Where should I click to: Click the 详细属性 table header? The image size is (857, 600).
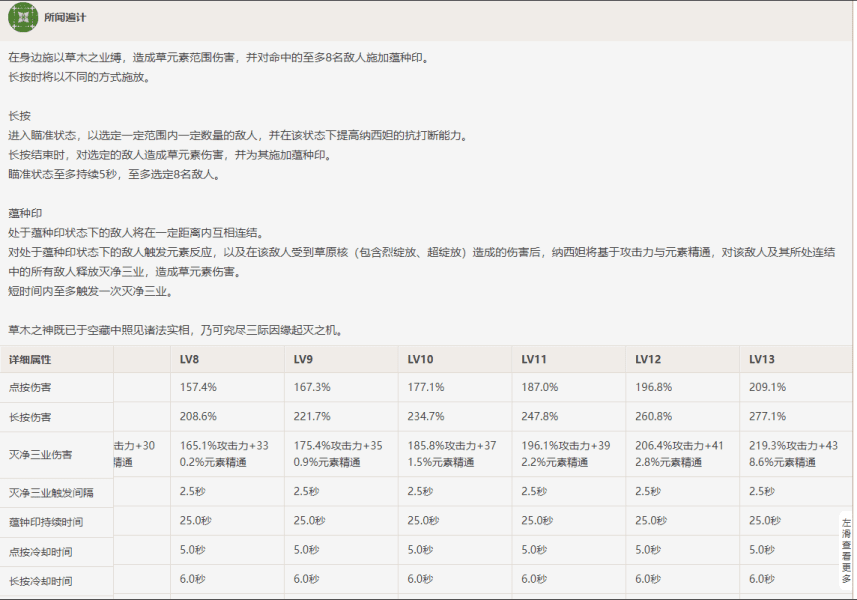(30, 360)
